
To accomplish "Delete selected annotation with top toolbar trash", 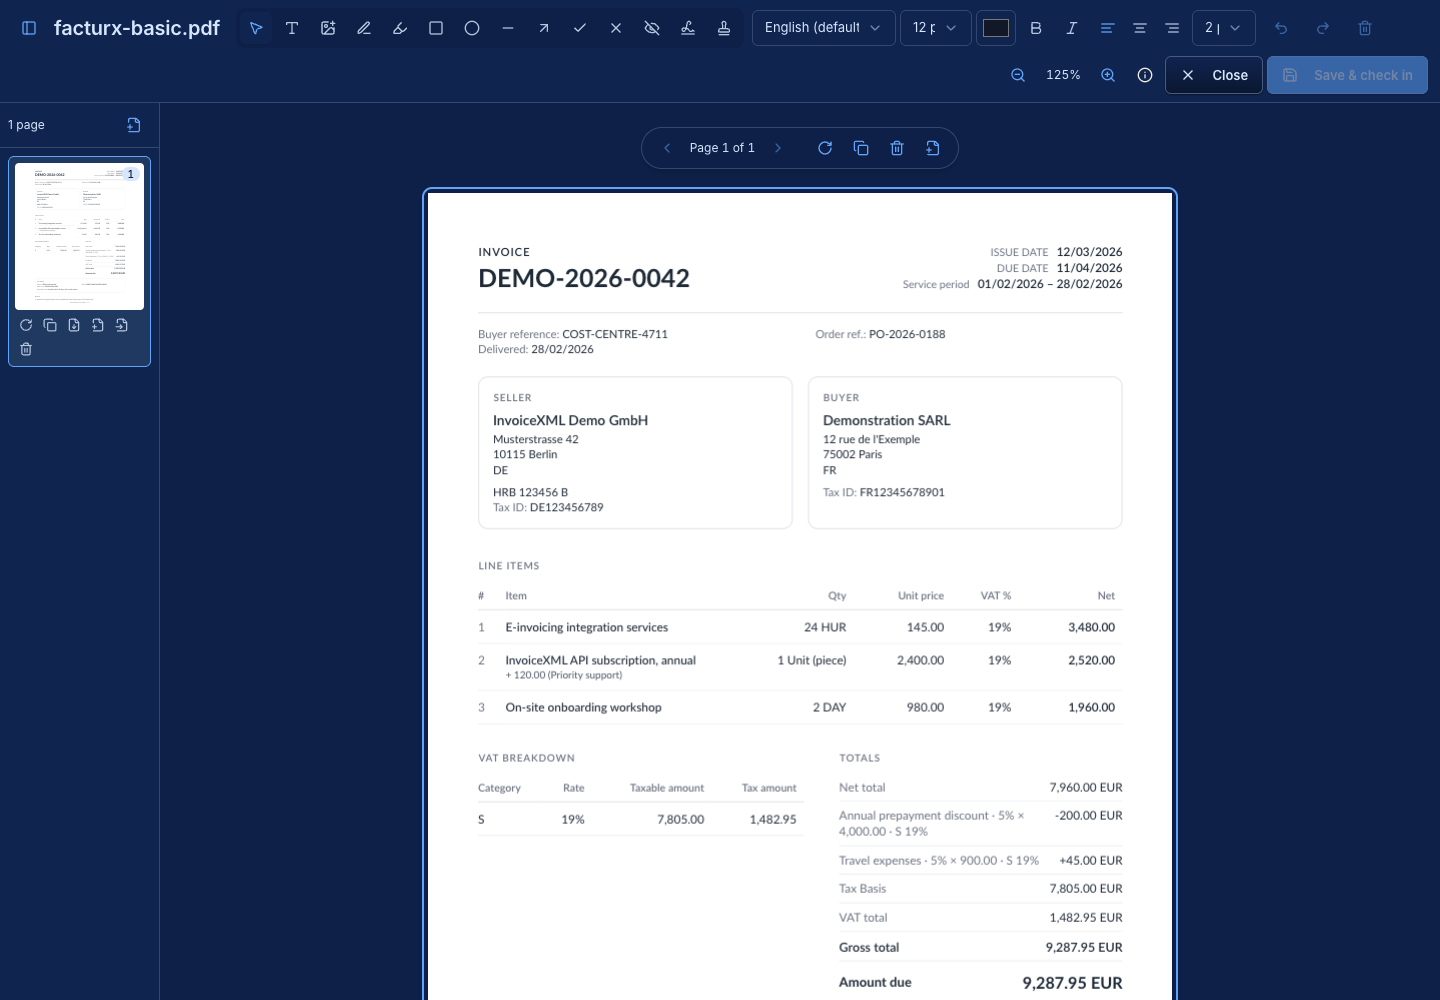I will tap(1365, 28).
